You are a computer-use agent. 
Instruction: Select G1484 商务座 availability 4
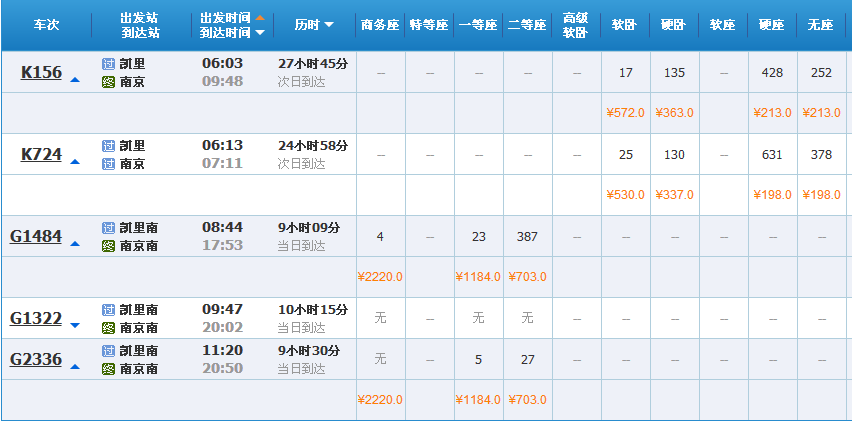coord(380,237)
